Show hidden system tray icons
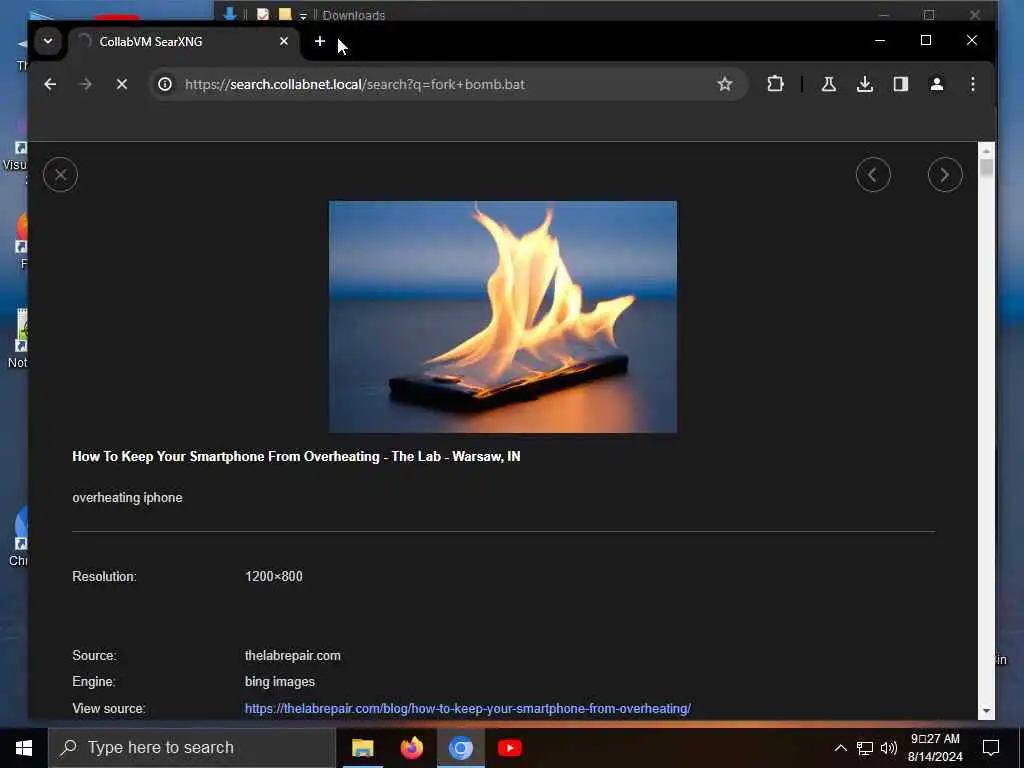1024x768 pixels. (x=840, y=748)
